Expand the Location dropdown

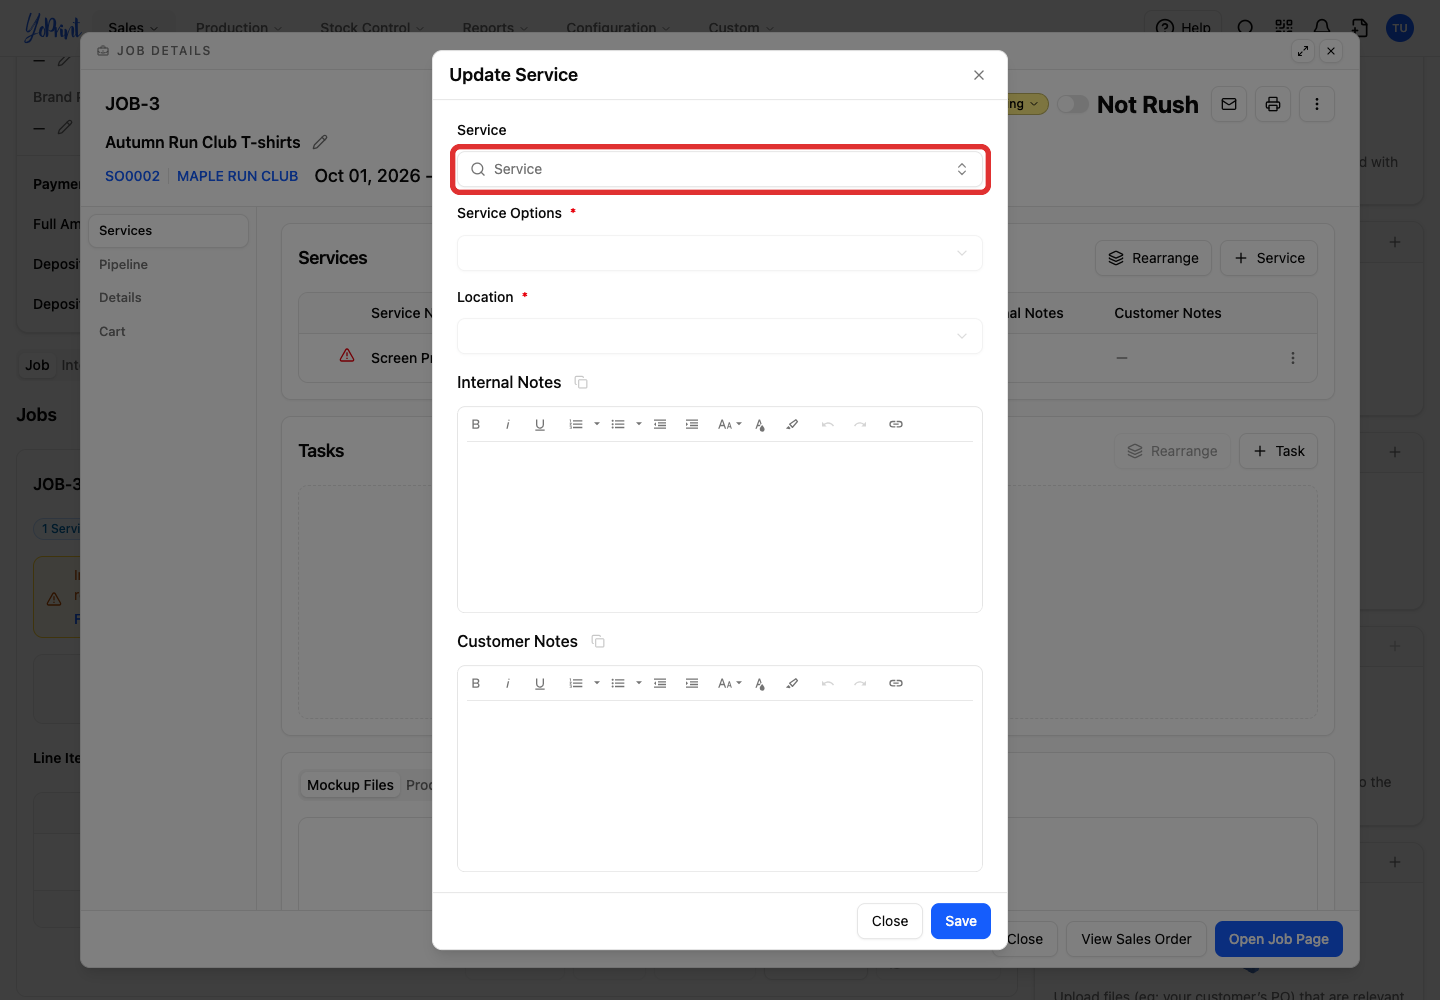(720, 336)
